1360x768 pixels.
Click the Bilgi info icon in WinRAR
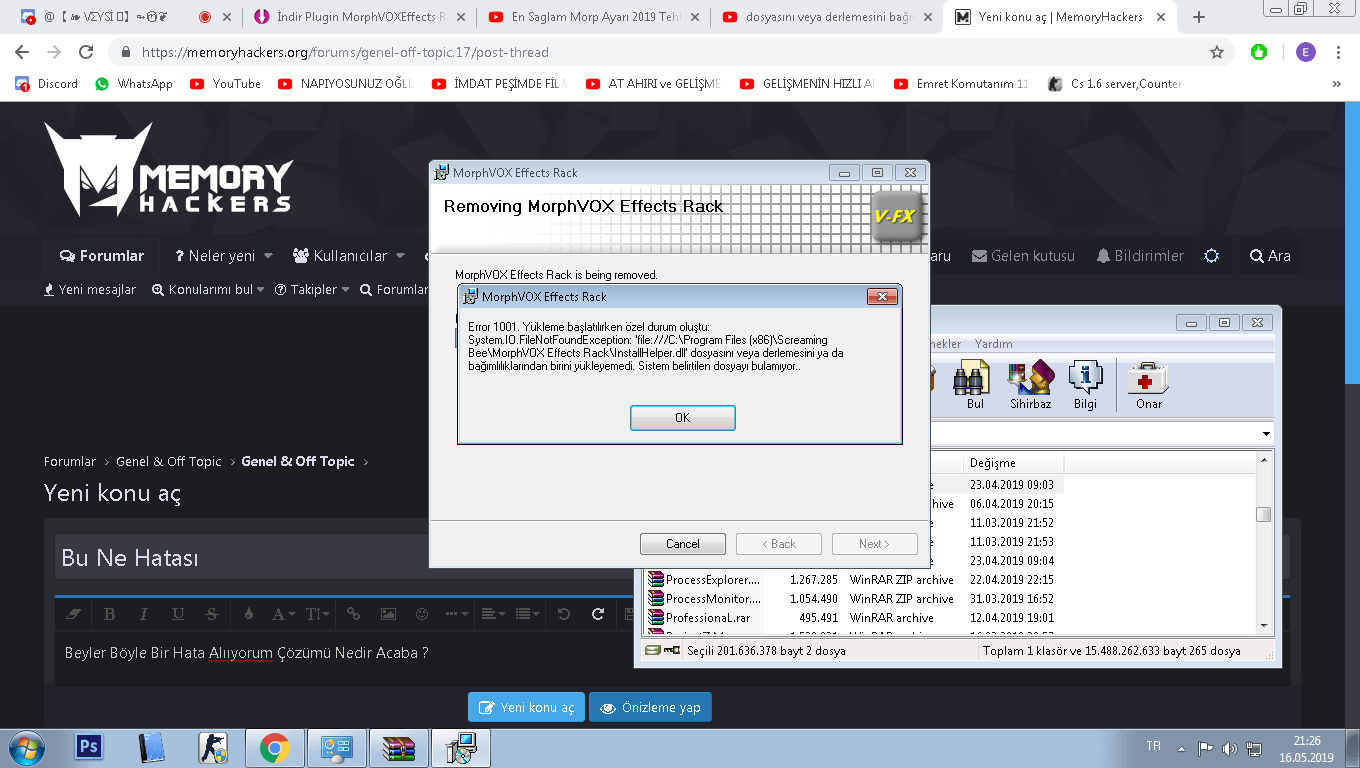point(1085,385)
